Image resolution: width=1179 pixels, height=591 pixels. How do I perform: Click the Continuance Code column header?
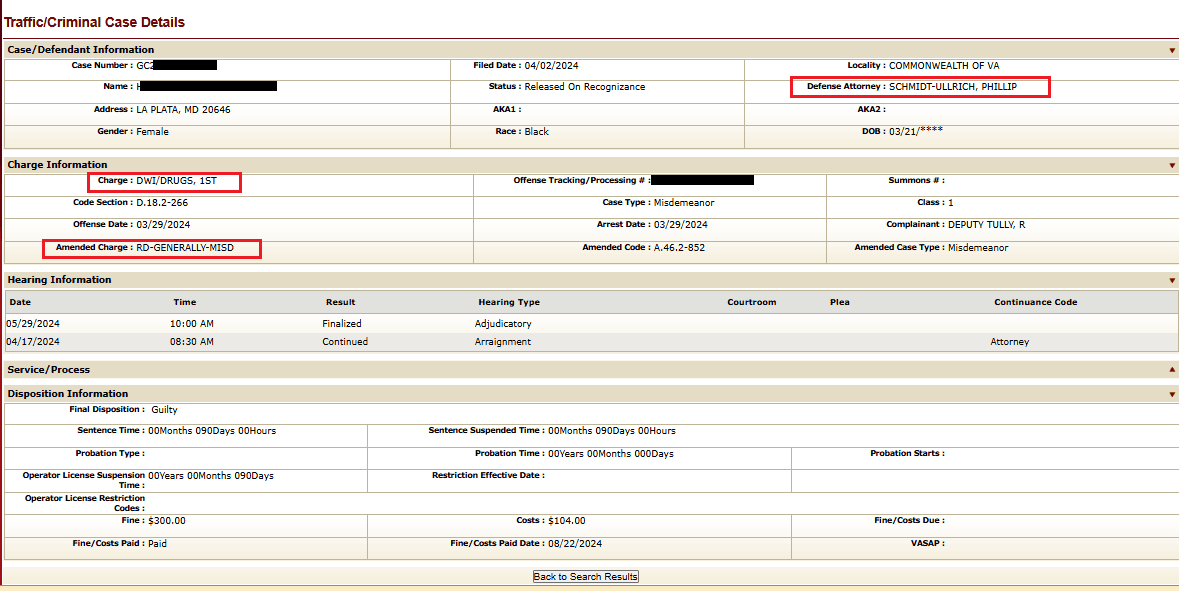[1035, 302]
